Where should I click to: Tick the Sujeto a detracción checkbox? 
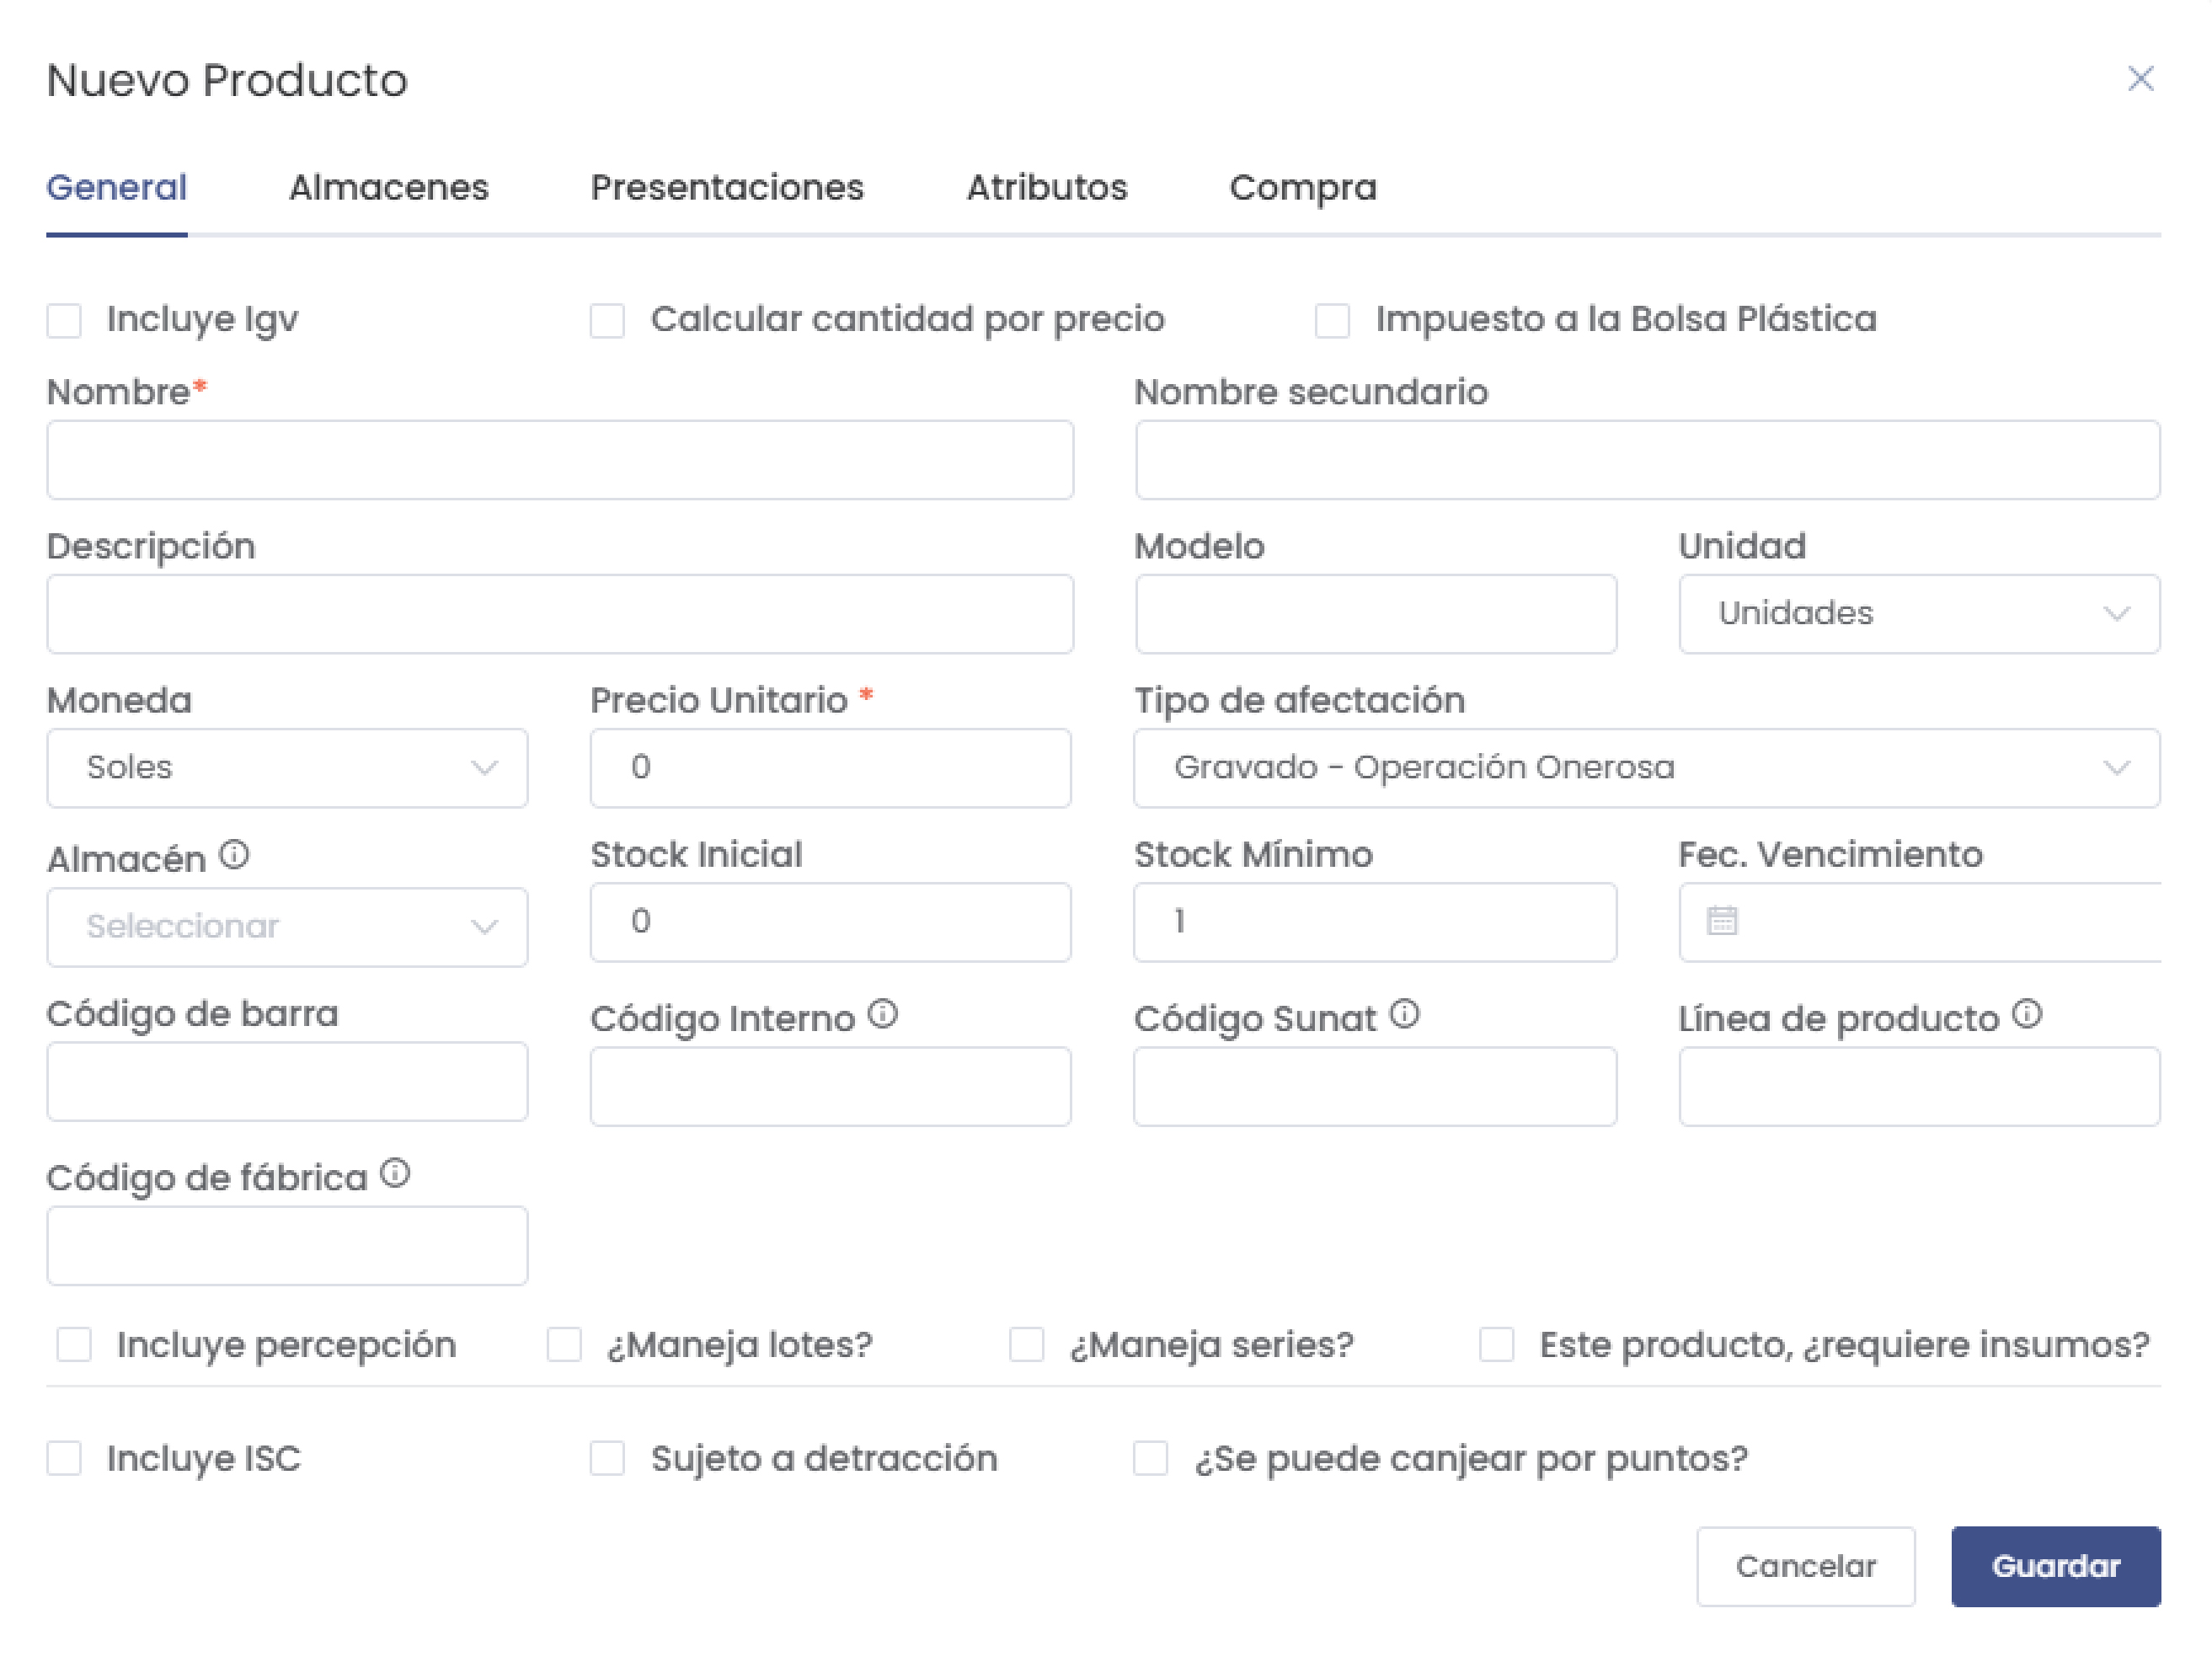pos(607,1459)
